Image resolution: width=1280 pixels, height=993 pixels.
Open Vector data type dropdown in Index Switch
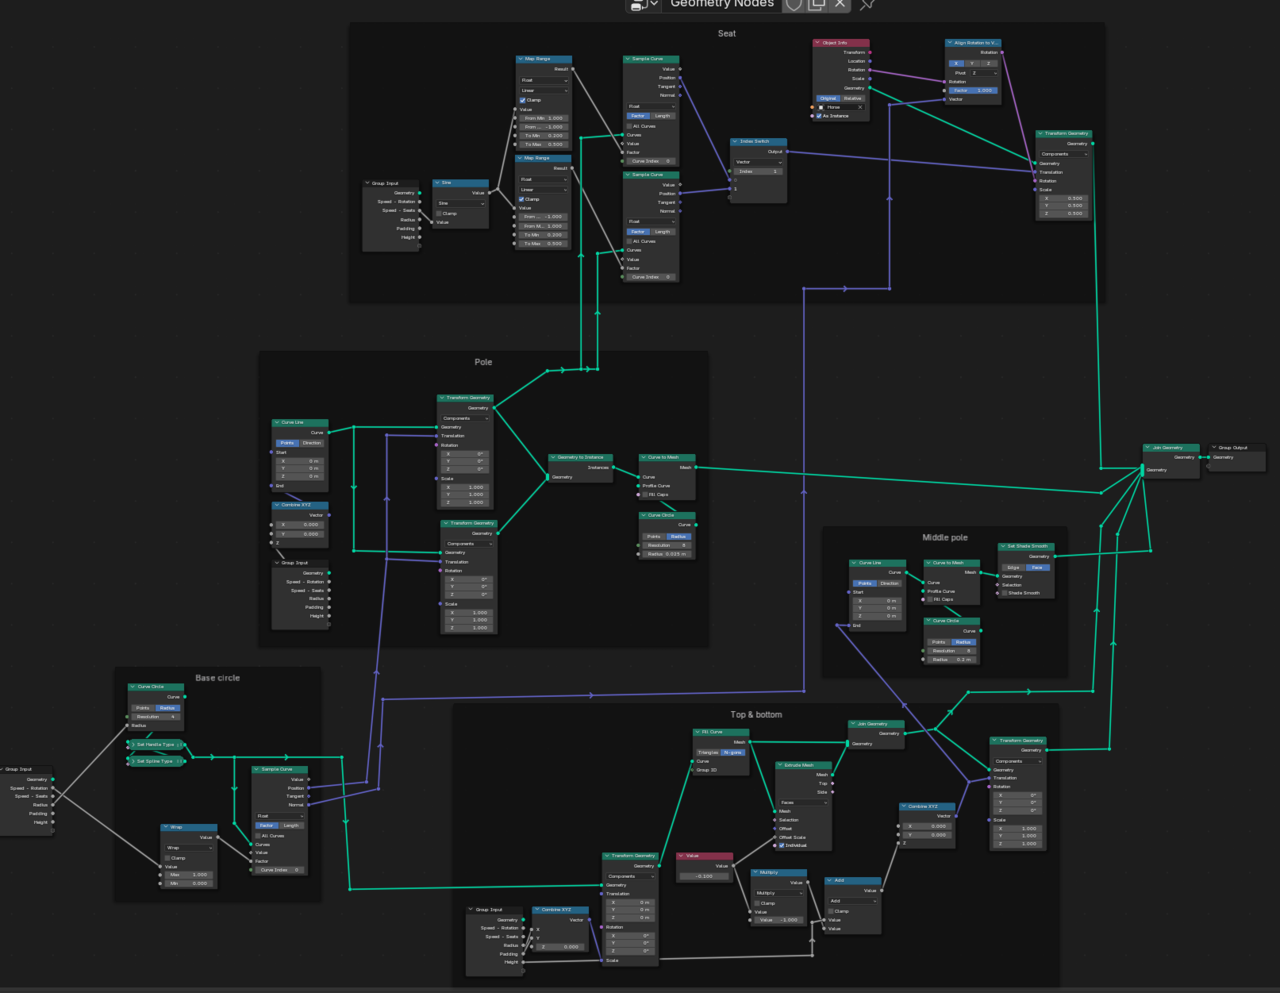pyautogui.click(x=758, y=162)
